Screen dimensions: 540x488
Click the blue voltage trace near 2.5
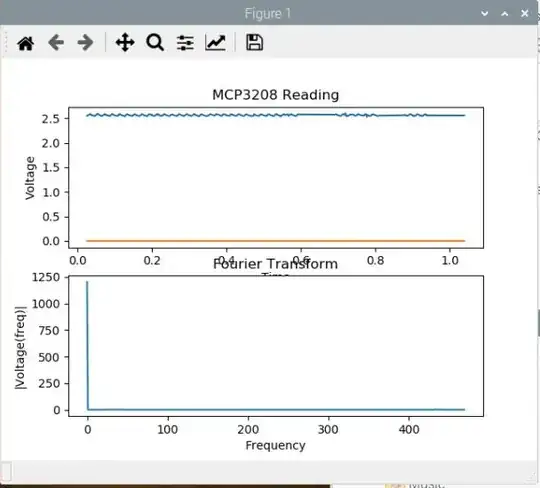(276, 115)
